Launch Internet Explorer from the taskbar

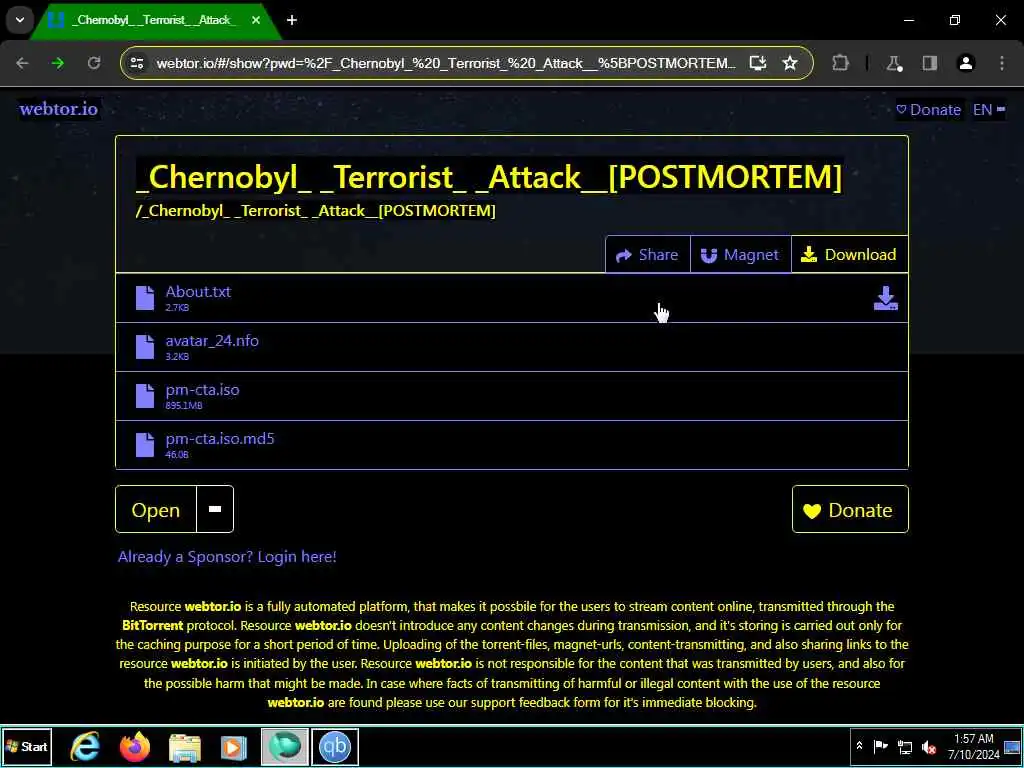coord(85,746)
